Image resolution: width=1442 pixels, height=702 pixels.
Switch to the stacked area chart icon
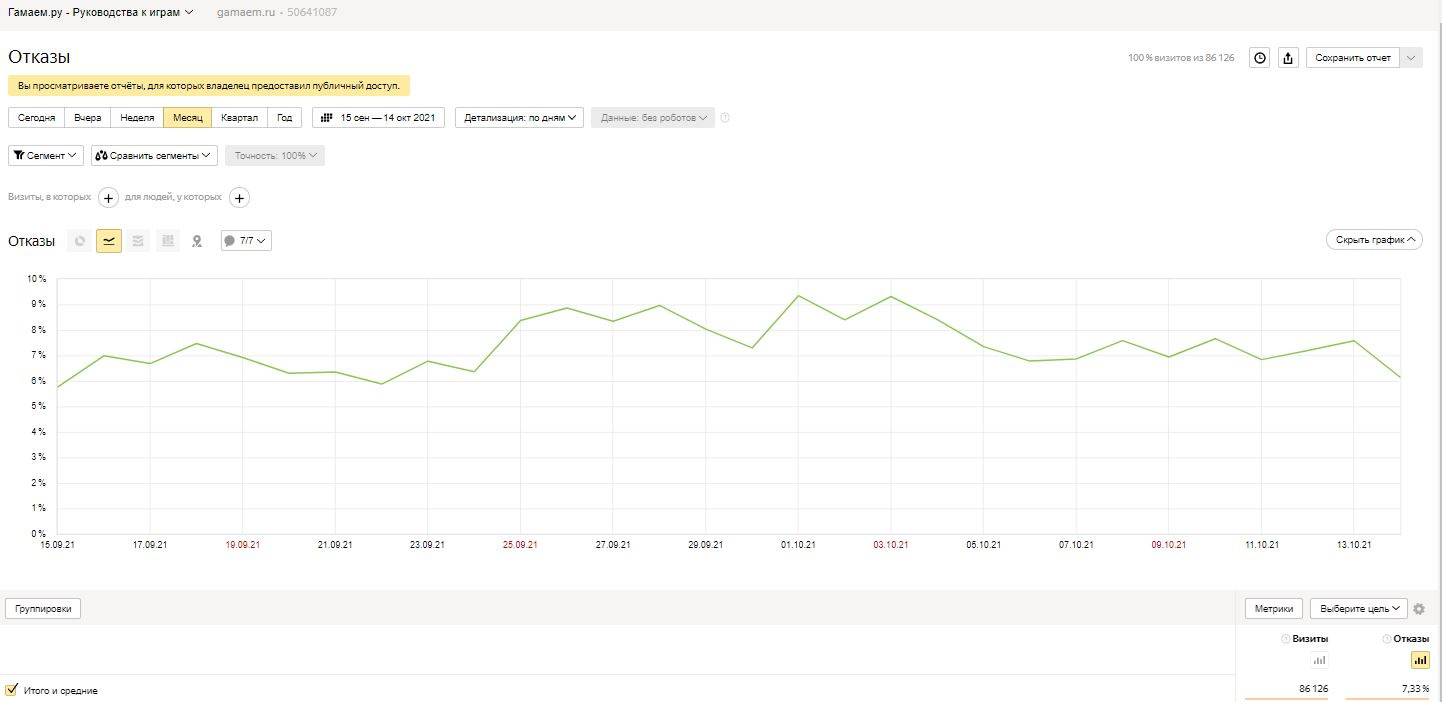pos(138,241)
